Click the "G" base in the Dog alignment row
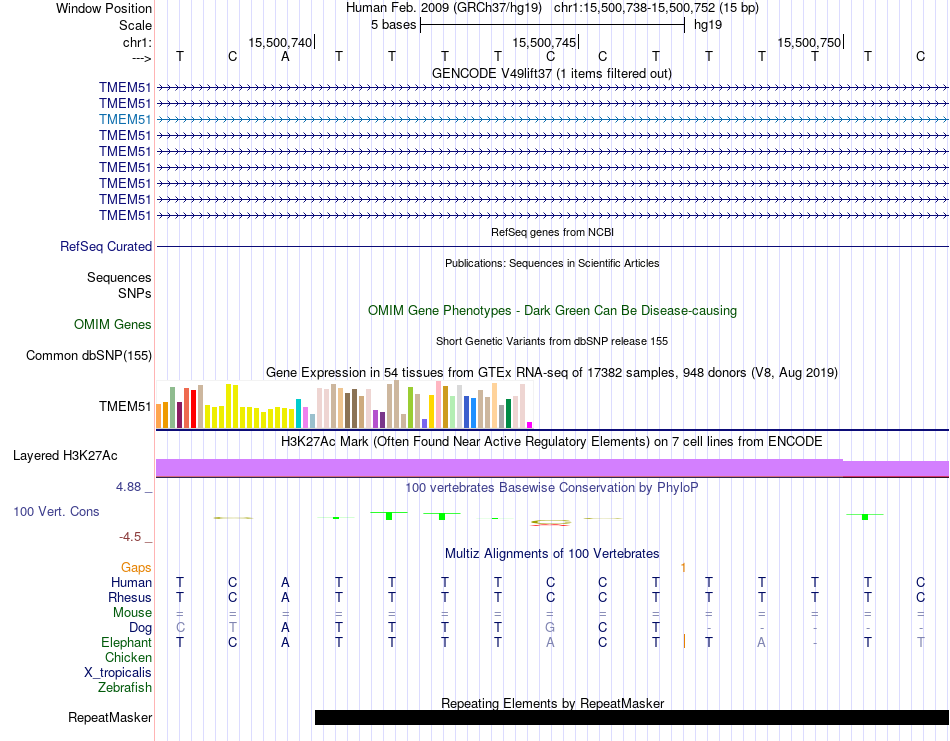950x741 pixels. (x=550, y=628)
